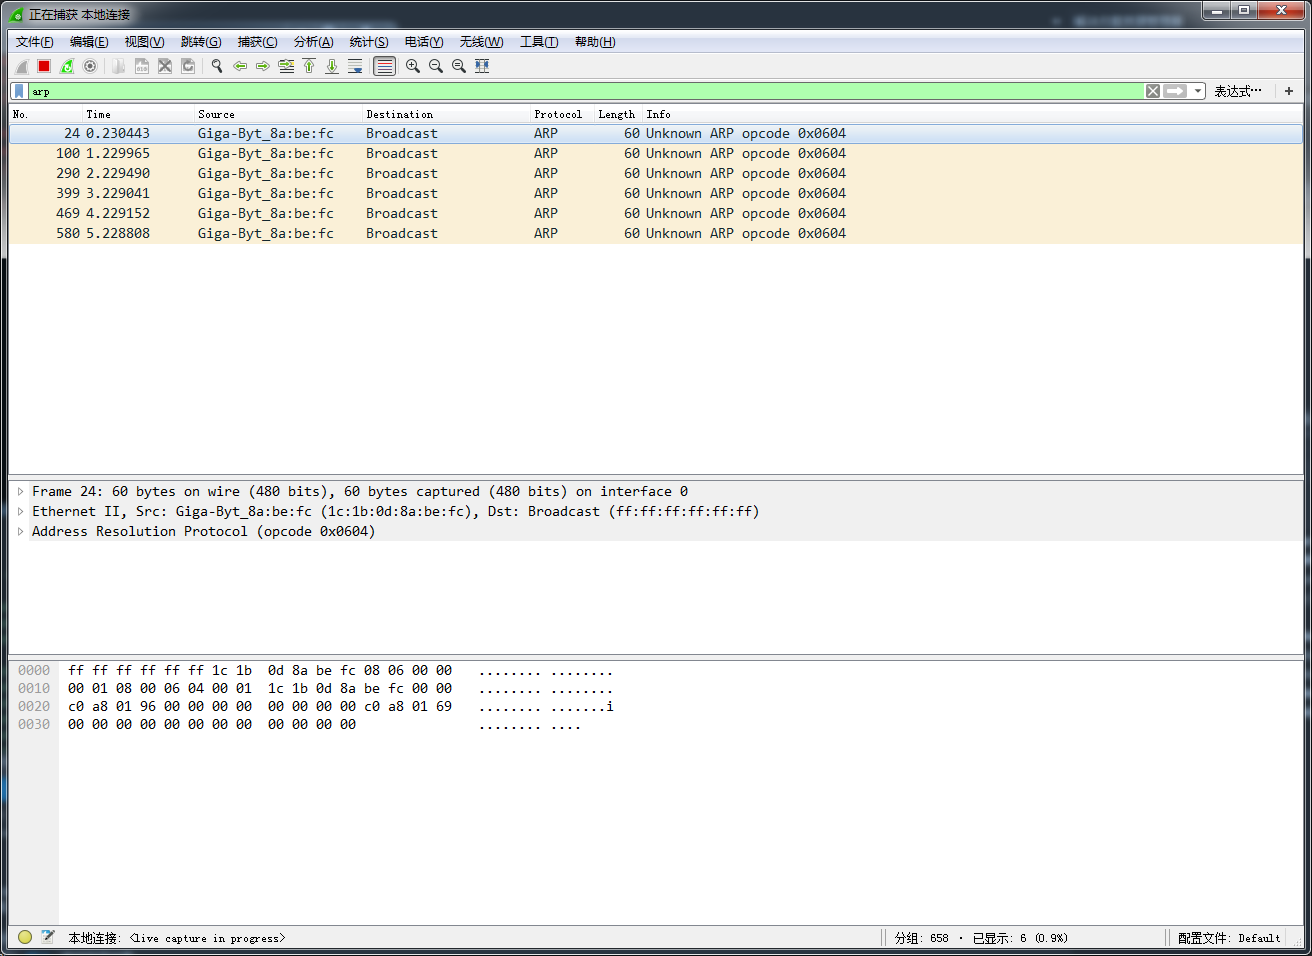This screenshot has height=956, width=1312.
Task: Restart the current capture
Action: pos(66,66)
